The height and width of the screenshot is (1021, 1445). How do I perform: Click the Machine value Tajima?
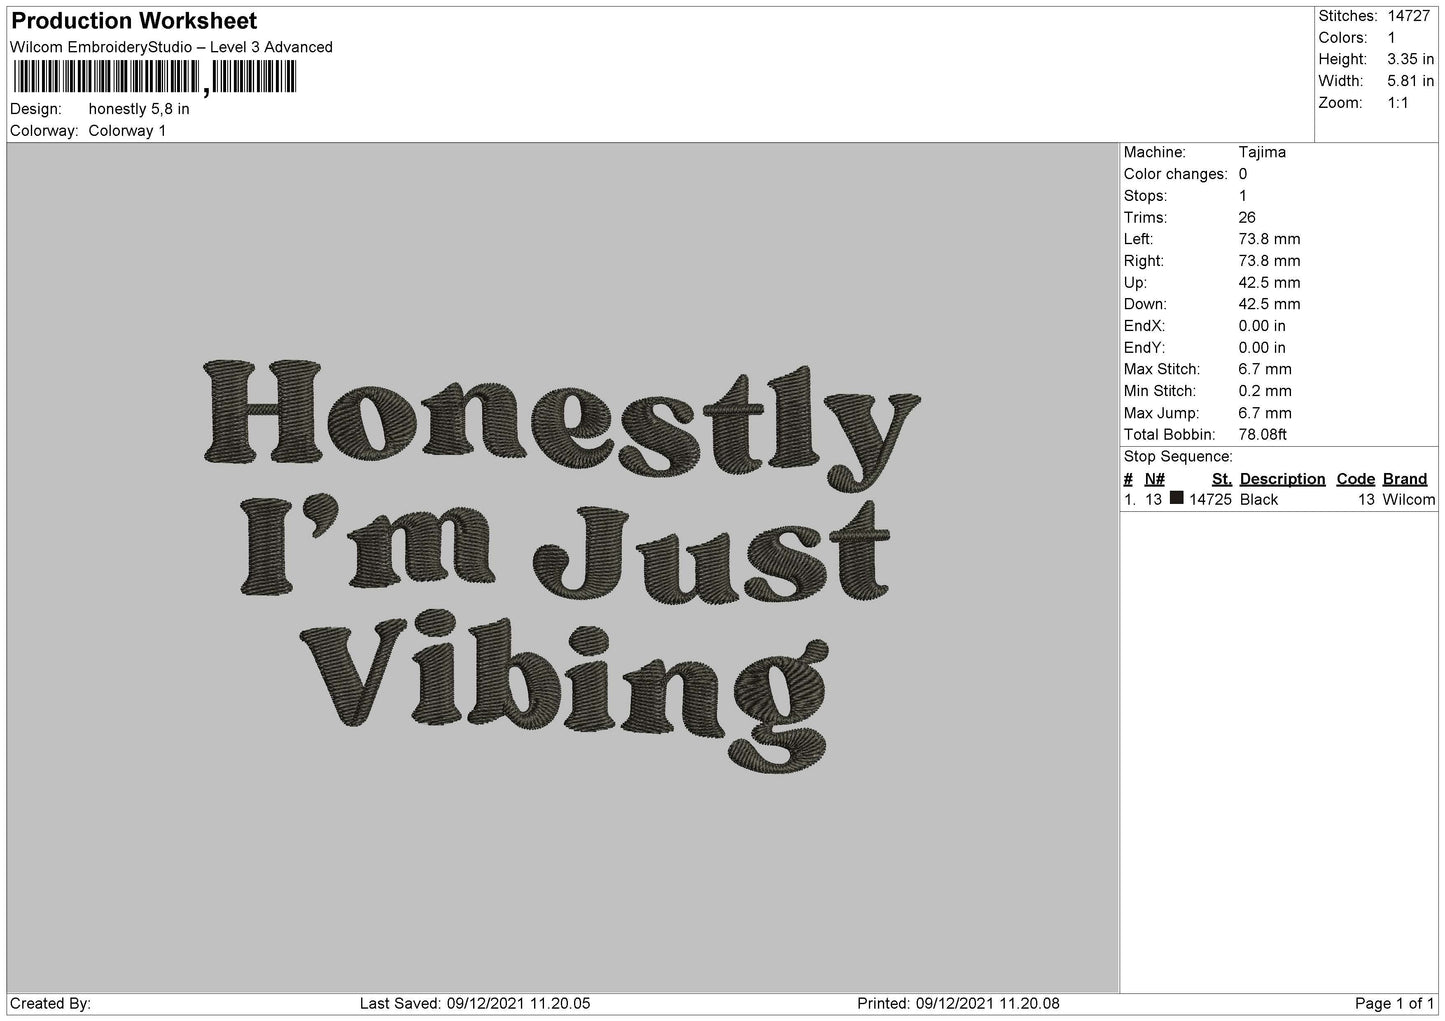pos(1262,152)
